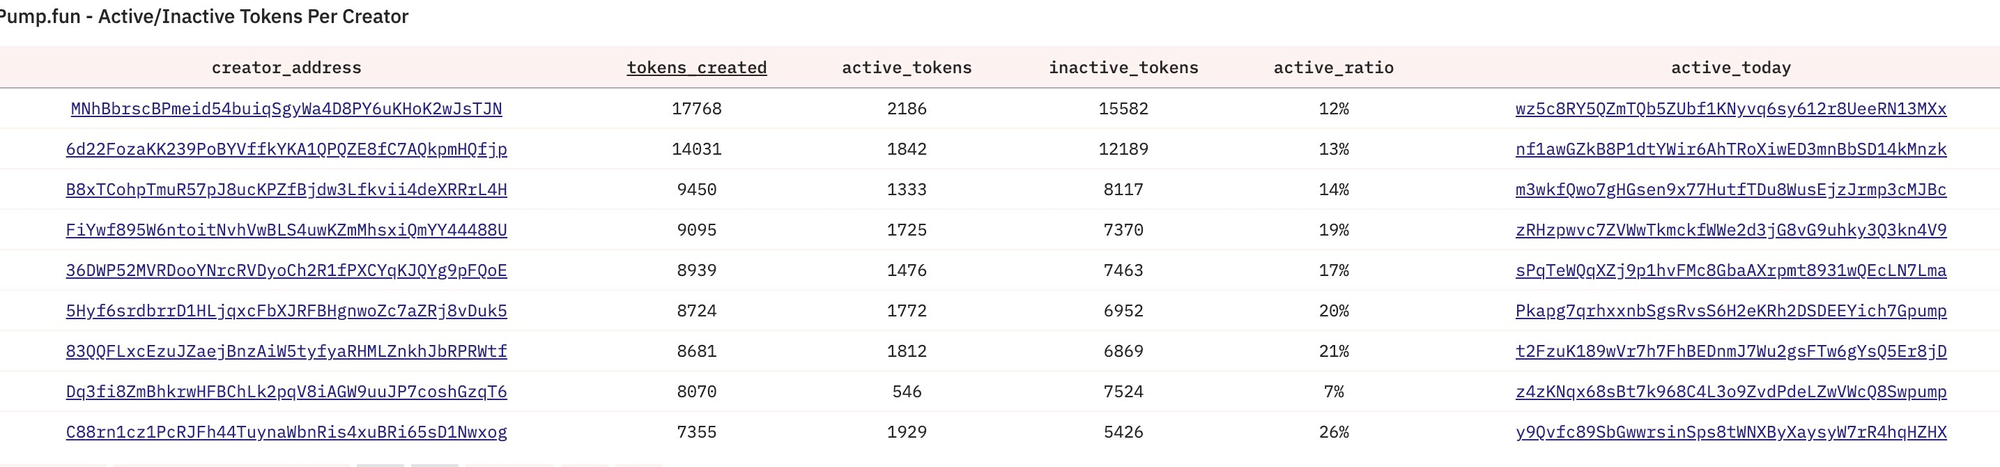Open active token link z4zKNqx68sBt
The height and width of the screenshot is (467, 2000).
(1730, 392)
